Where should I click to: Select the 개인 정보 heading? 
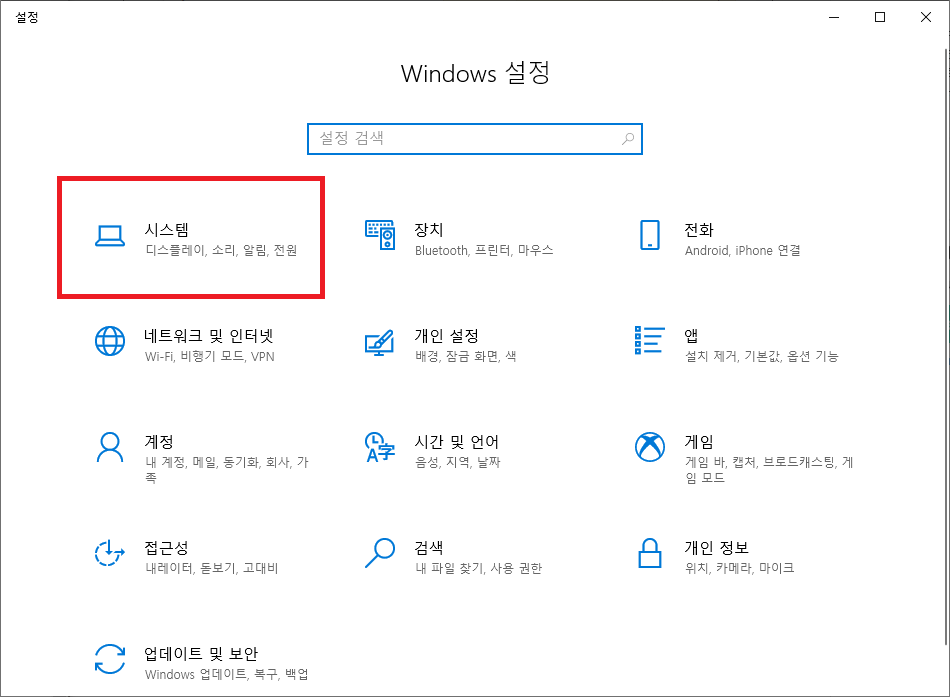717,548
